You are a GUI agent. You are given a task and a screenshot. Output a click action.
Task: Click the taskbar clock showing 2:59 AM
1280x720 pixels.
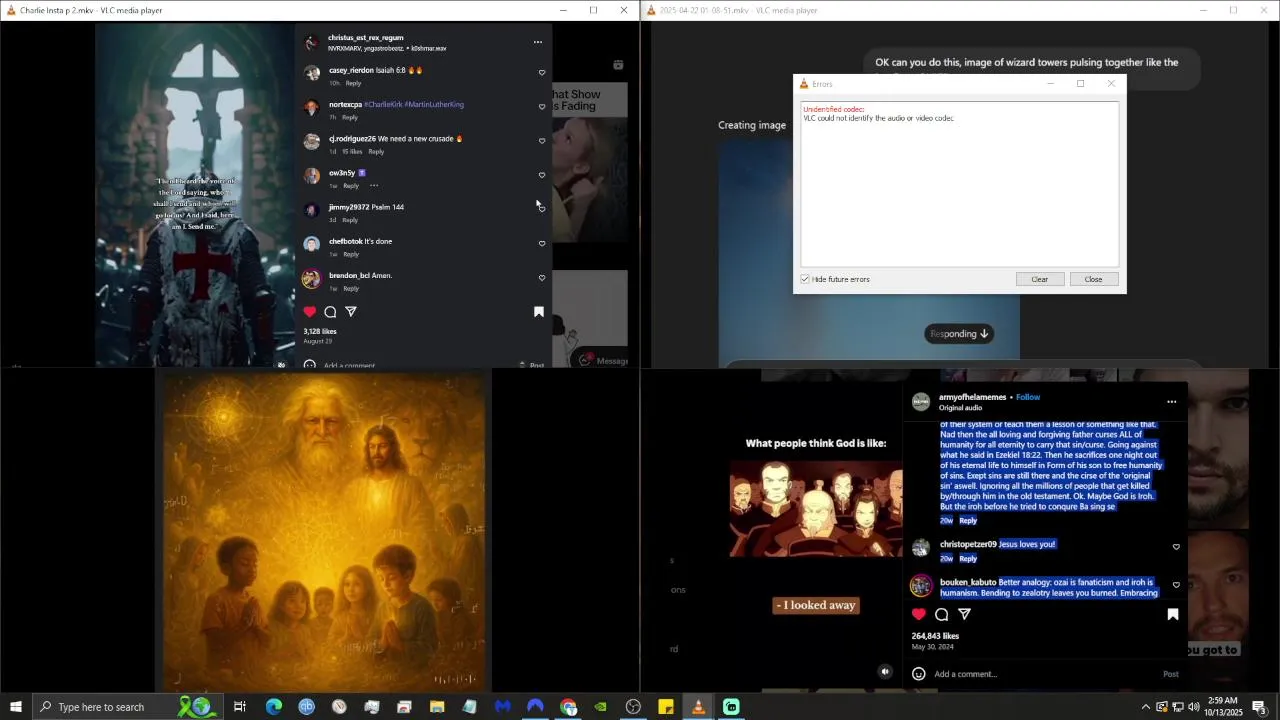pyautogui.click(x=1223, y=707)
